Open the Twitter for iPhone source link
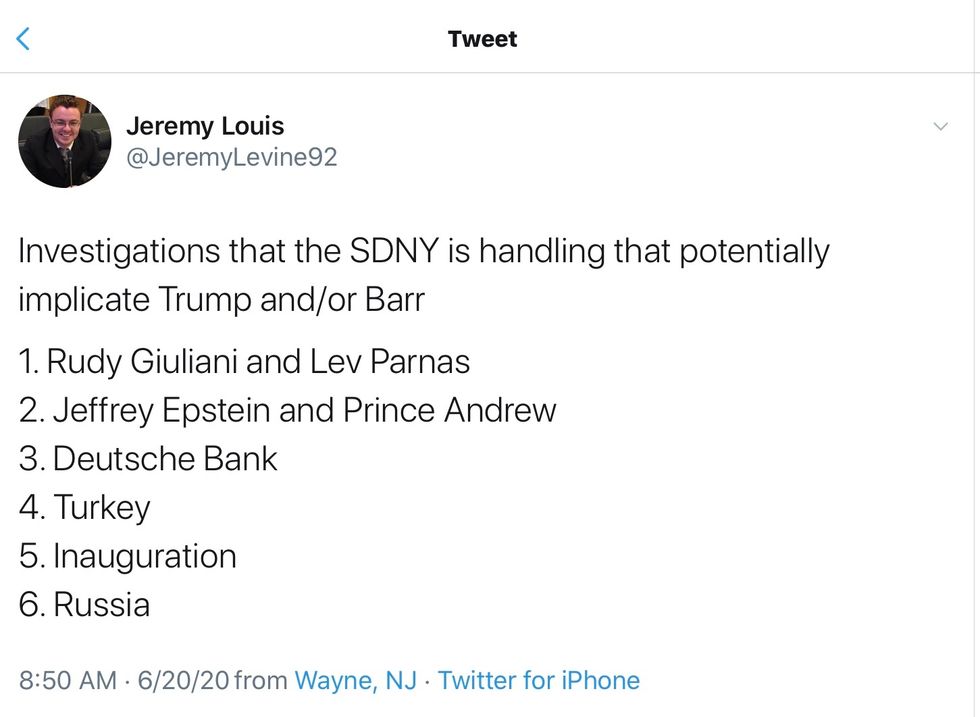This screenshot has width=980, height=717. [538, 681]
